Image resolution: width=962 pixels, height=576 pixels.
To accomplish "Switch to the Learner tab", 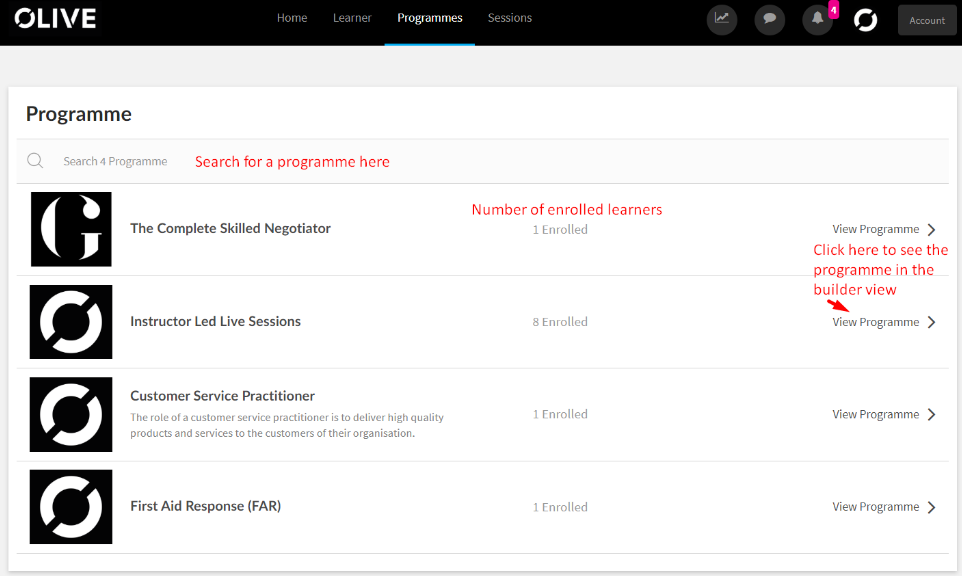I will (352, 18).
